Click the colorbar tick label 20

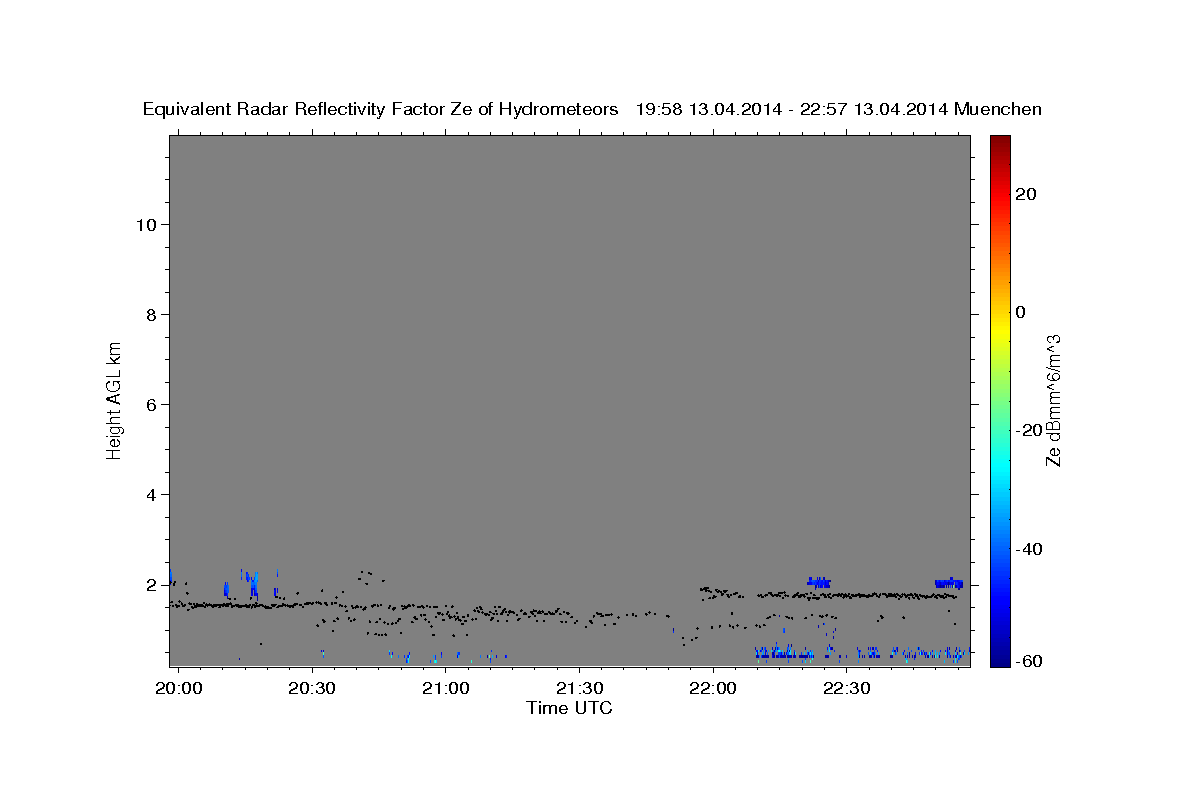1026,194
